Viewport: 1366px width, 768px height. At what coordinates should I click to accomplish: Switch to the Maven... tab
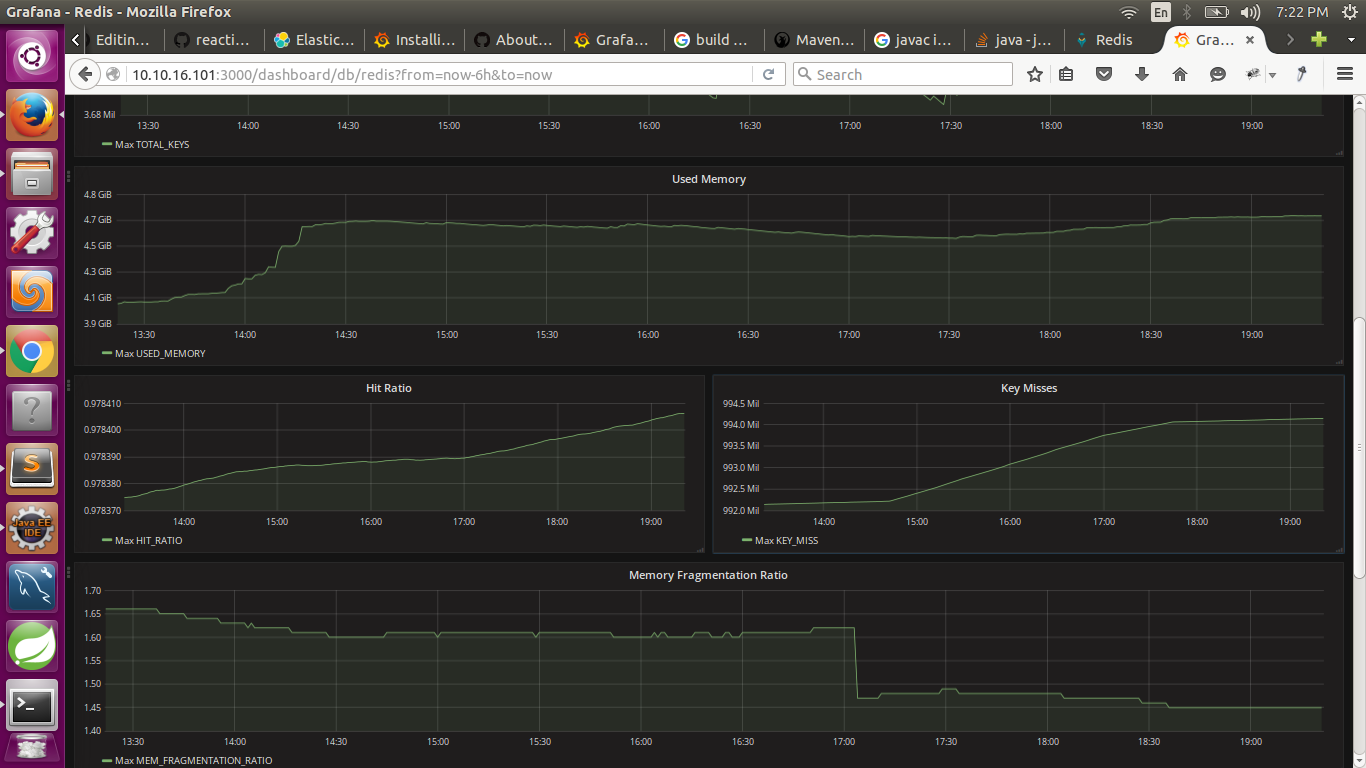pos(814,40)
